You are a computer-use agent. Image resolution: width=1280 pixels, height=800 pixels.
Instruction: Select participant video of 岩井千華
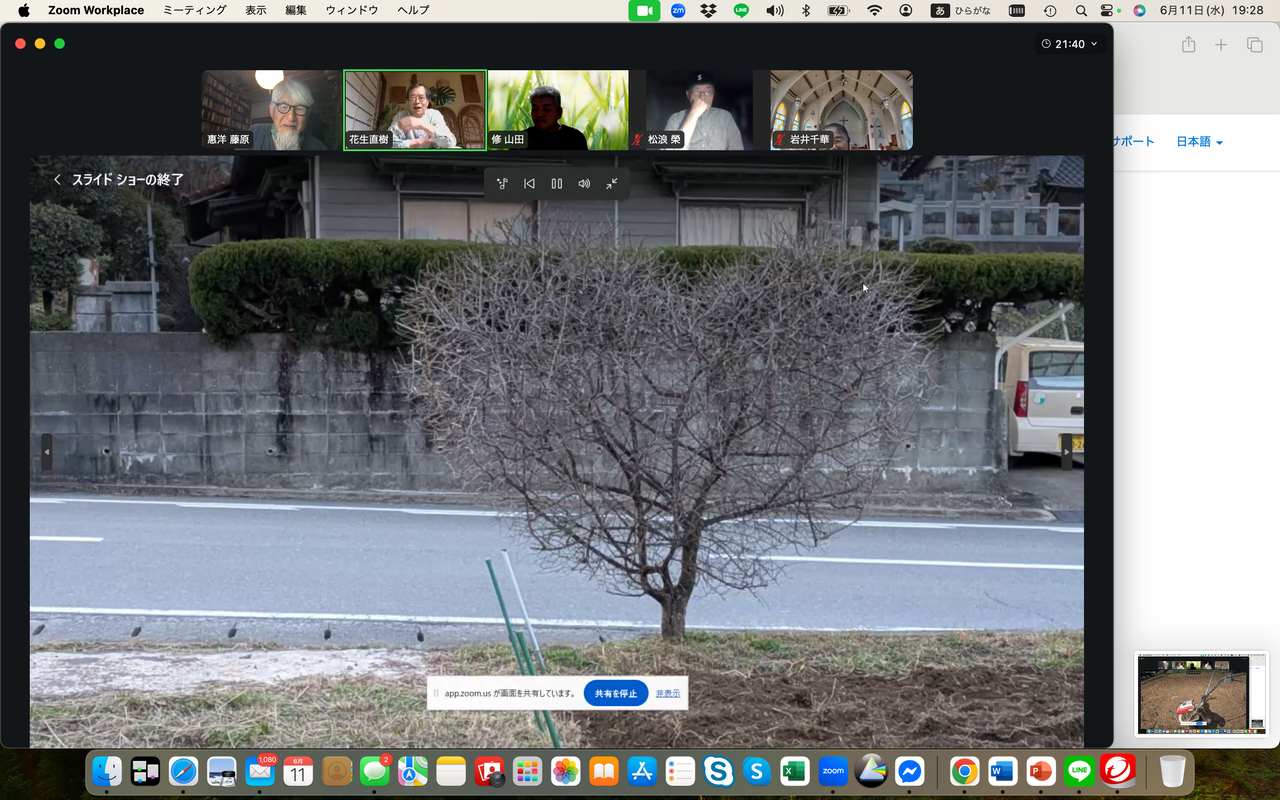pyautogui.click(x=842, y=110)
